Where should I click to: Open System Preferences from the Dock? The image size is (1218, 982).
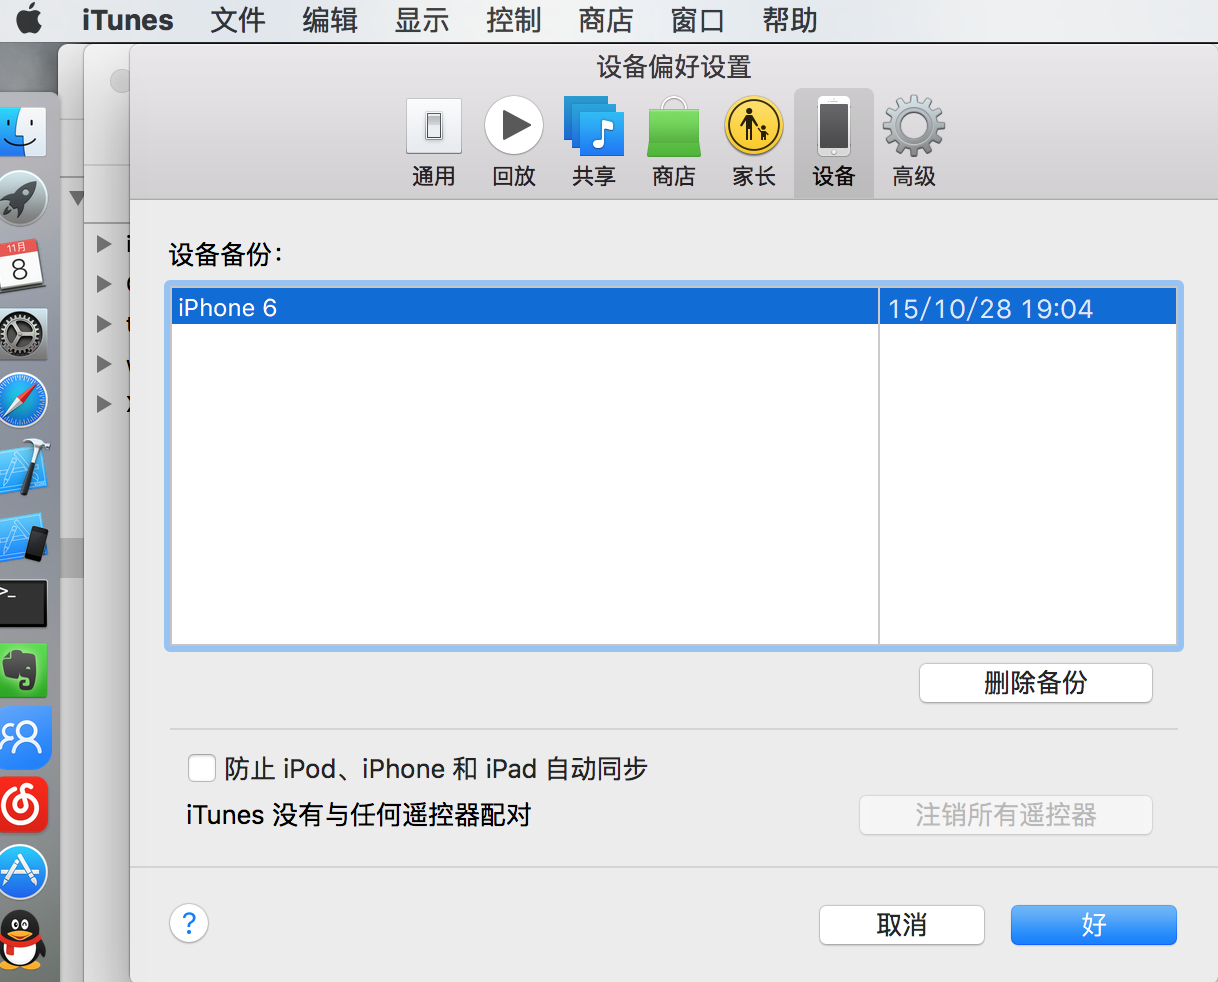23,334
